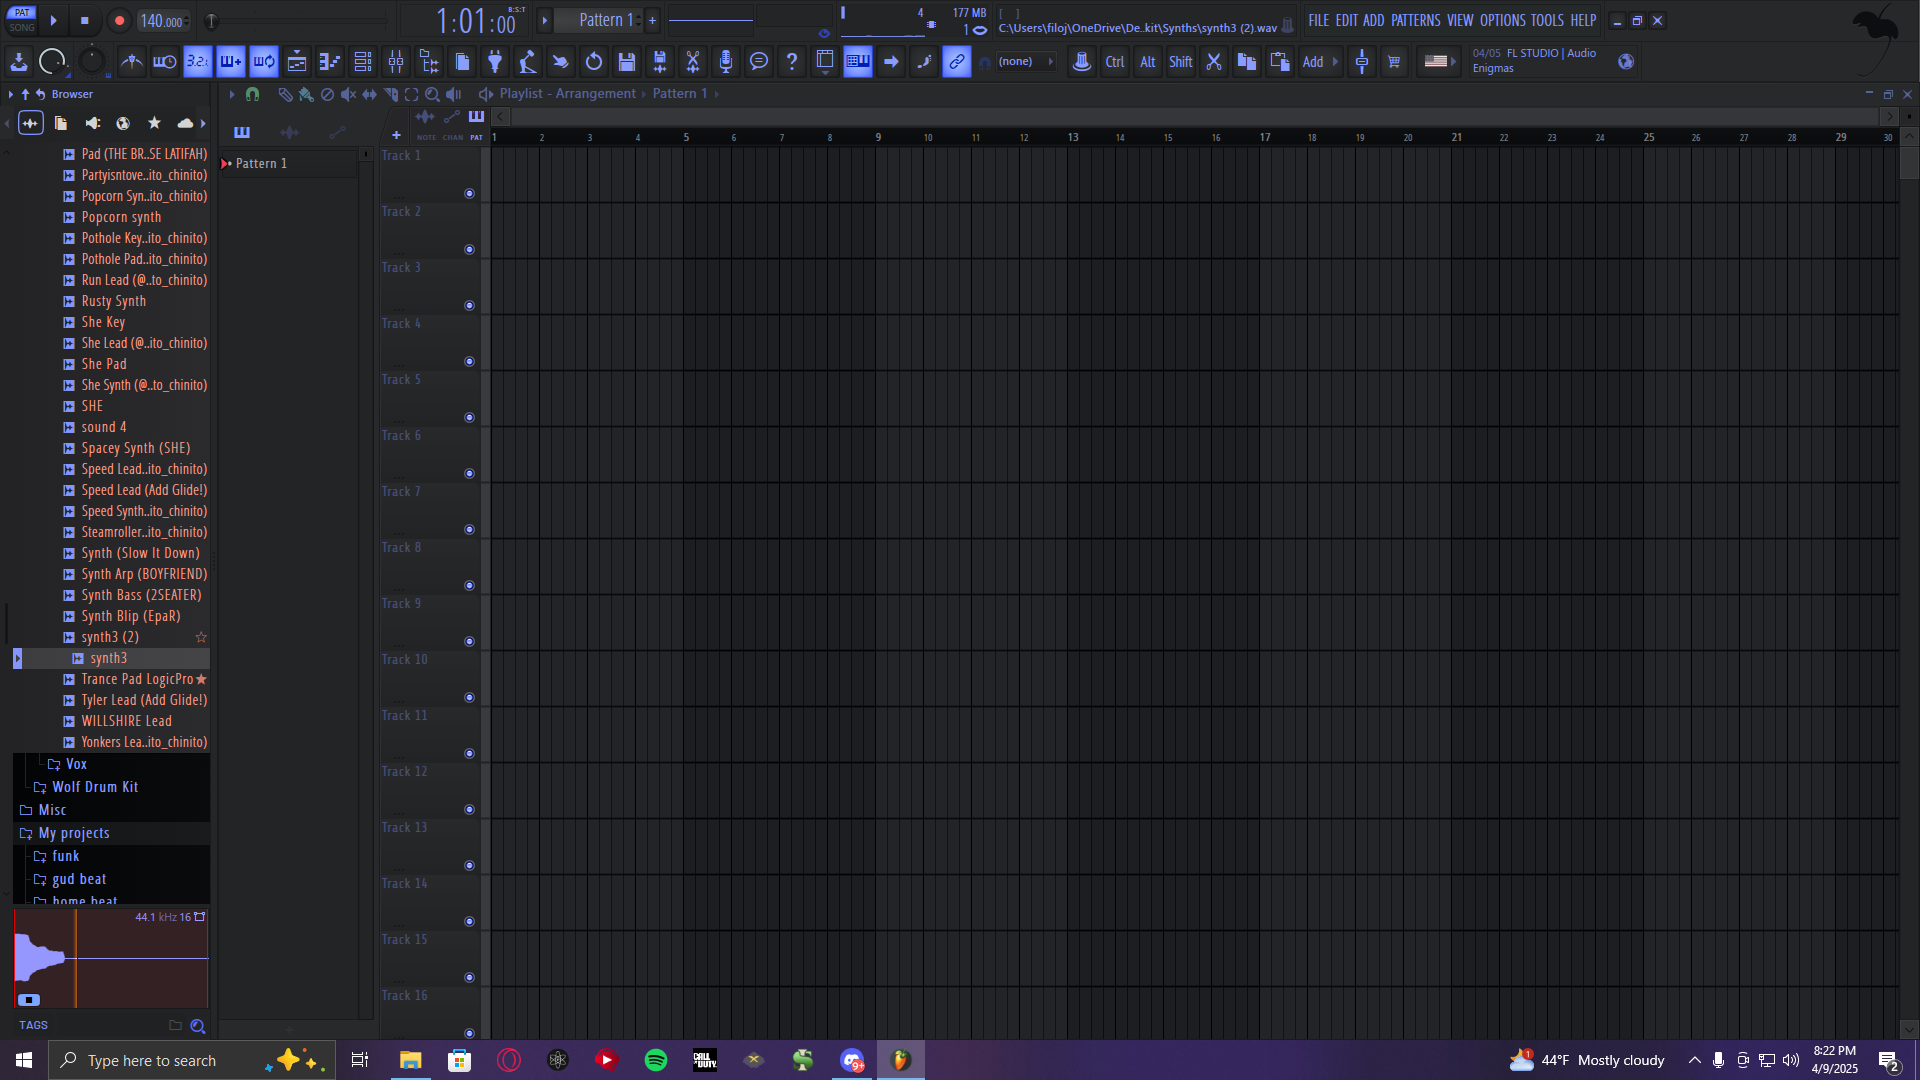Viewport: 1920px width, 1080px height.
Task: Select the magnet snap icon in playlist
Action: tap(252, 94)
